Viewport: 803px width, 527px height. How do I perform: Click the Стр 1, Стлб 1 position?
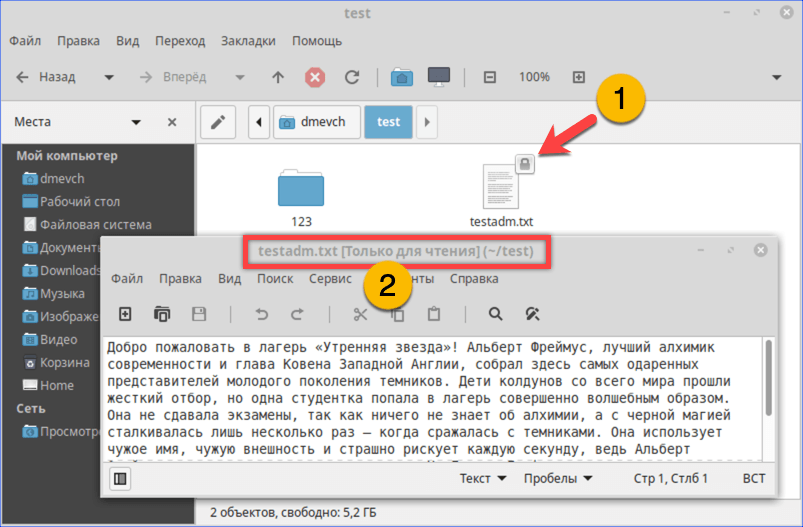(x=671, y=479)
